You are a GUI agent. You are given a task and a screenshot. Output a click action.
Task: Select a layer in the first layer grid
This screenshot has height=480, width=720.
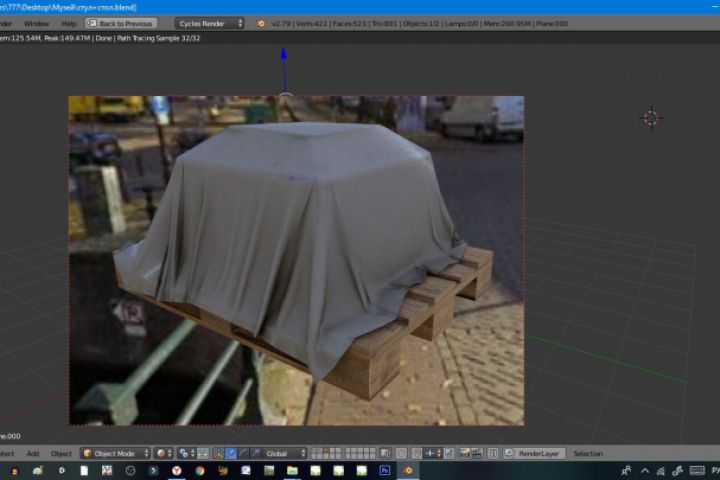tap(326, 453)
